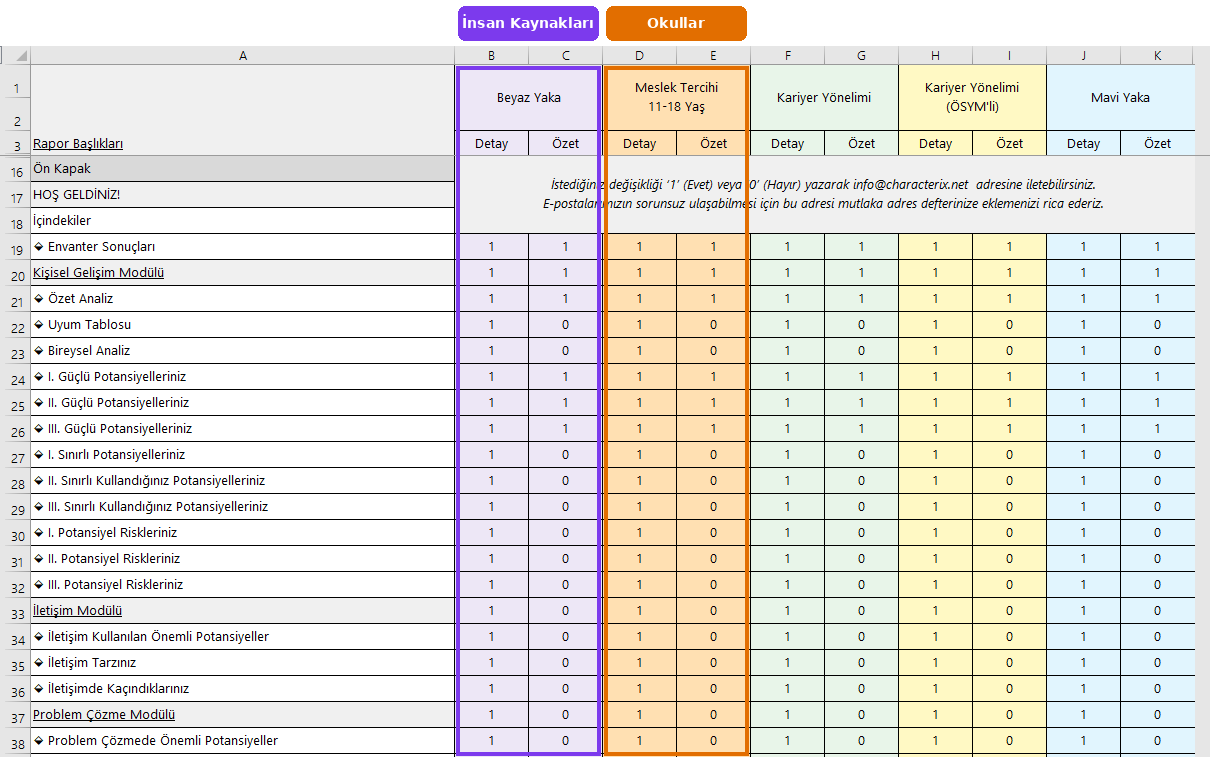The image size is (1210, 757).
Task: Select row 38 header
Action: point(16,741)
